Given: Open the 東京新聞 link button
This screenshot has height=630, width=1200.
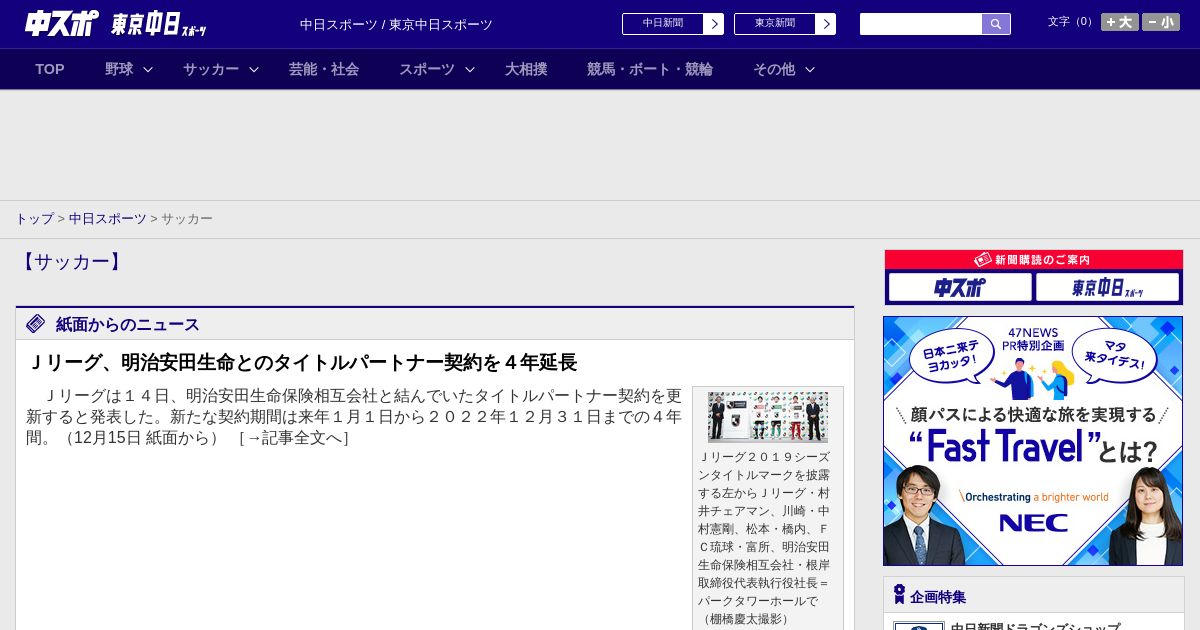Looking at the screenshot, I should coord(775,24).
